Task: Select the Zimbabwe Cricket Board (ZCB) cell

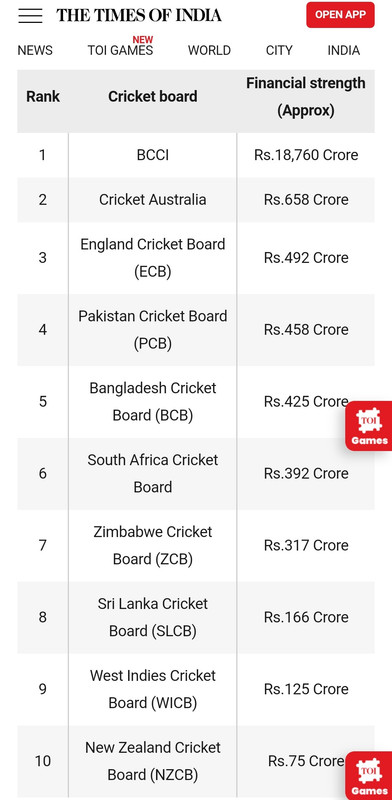Action: [x=153, y=545]
